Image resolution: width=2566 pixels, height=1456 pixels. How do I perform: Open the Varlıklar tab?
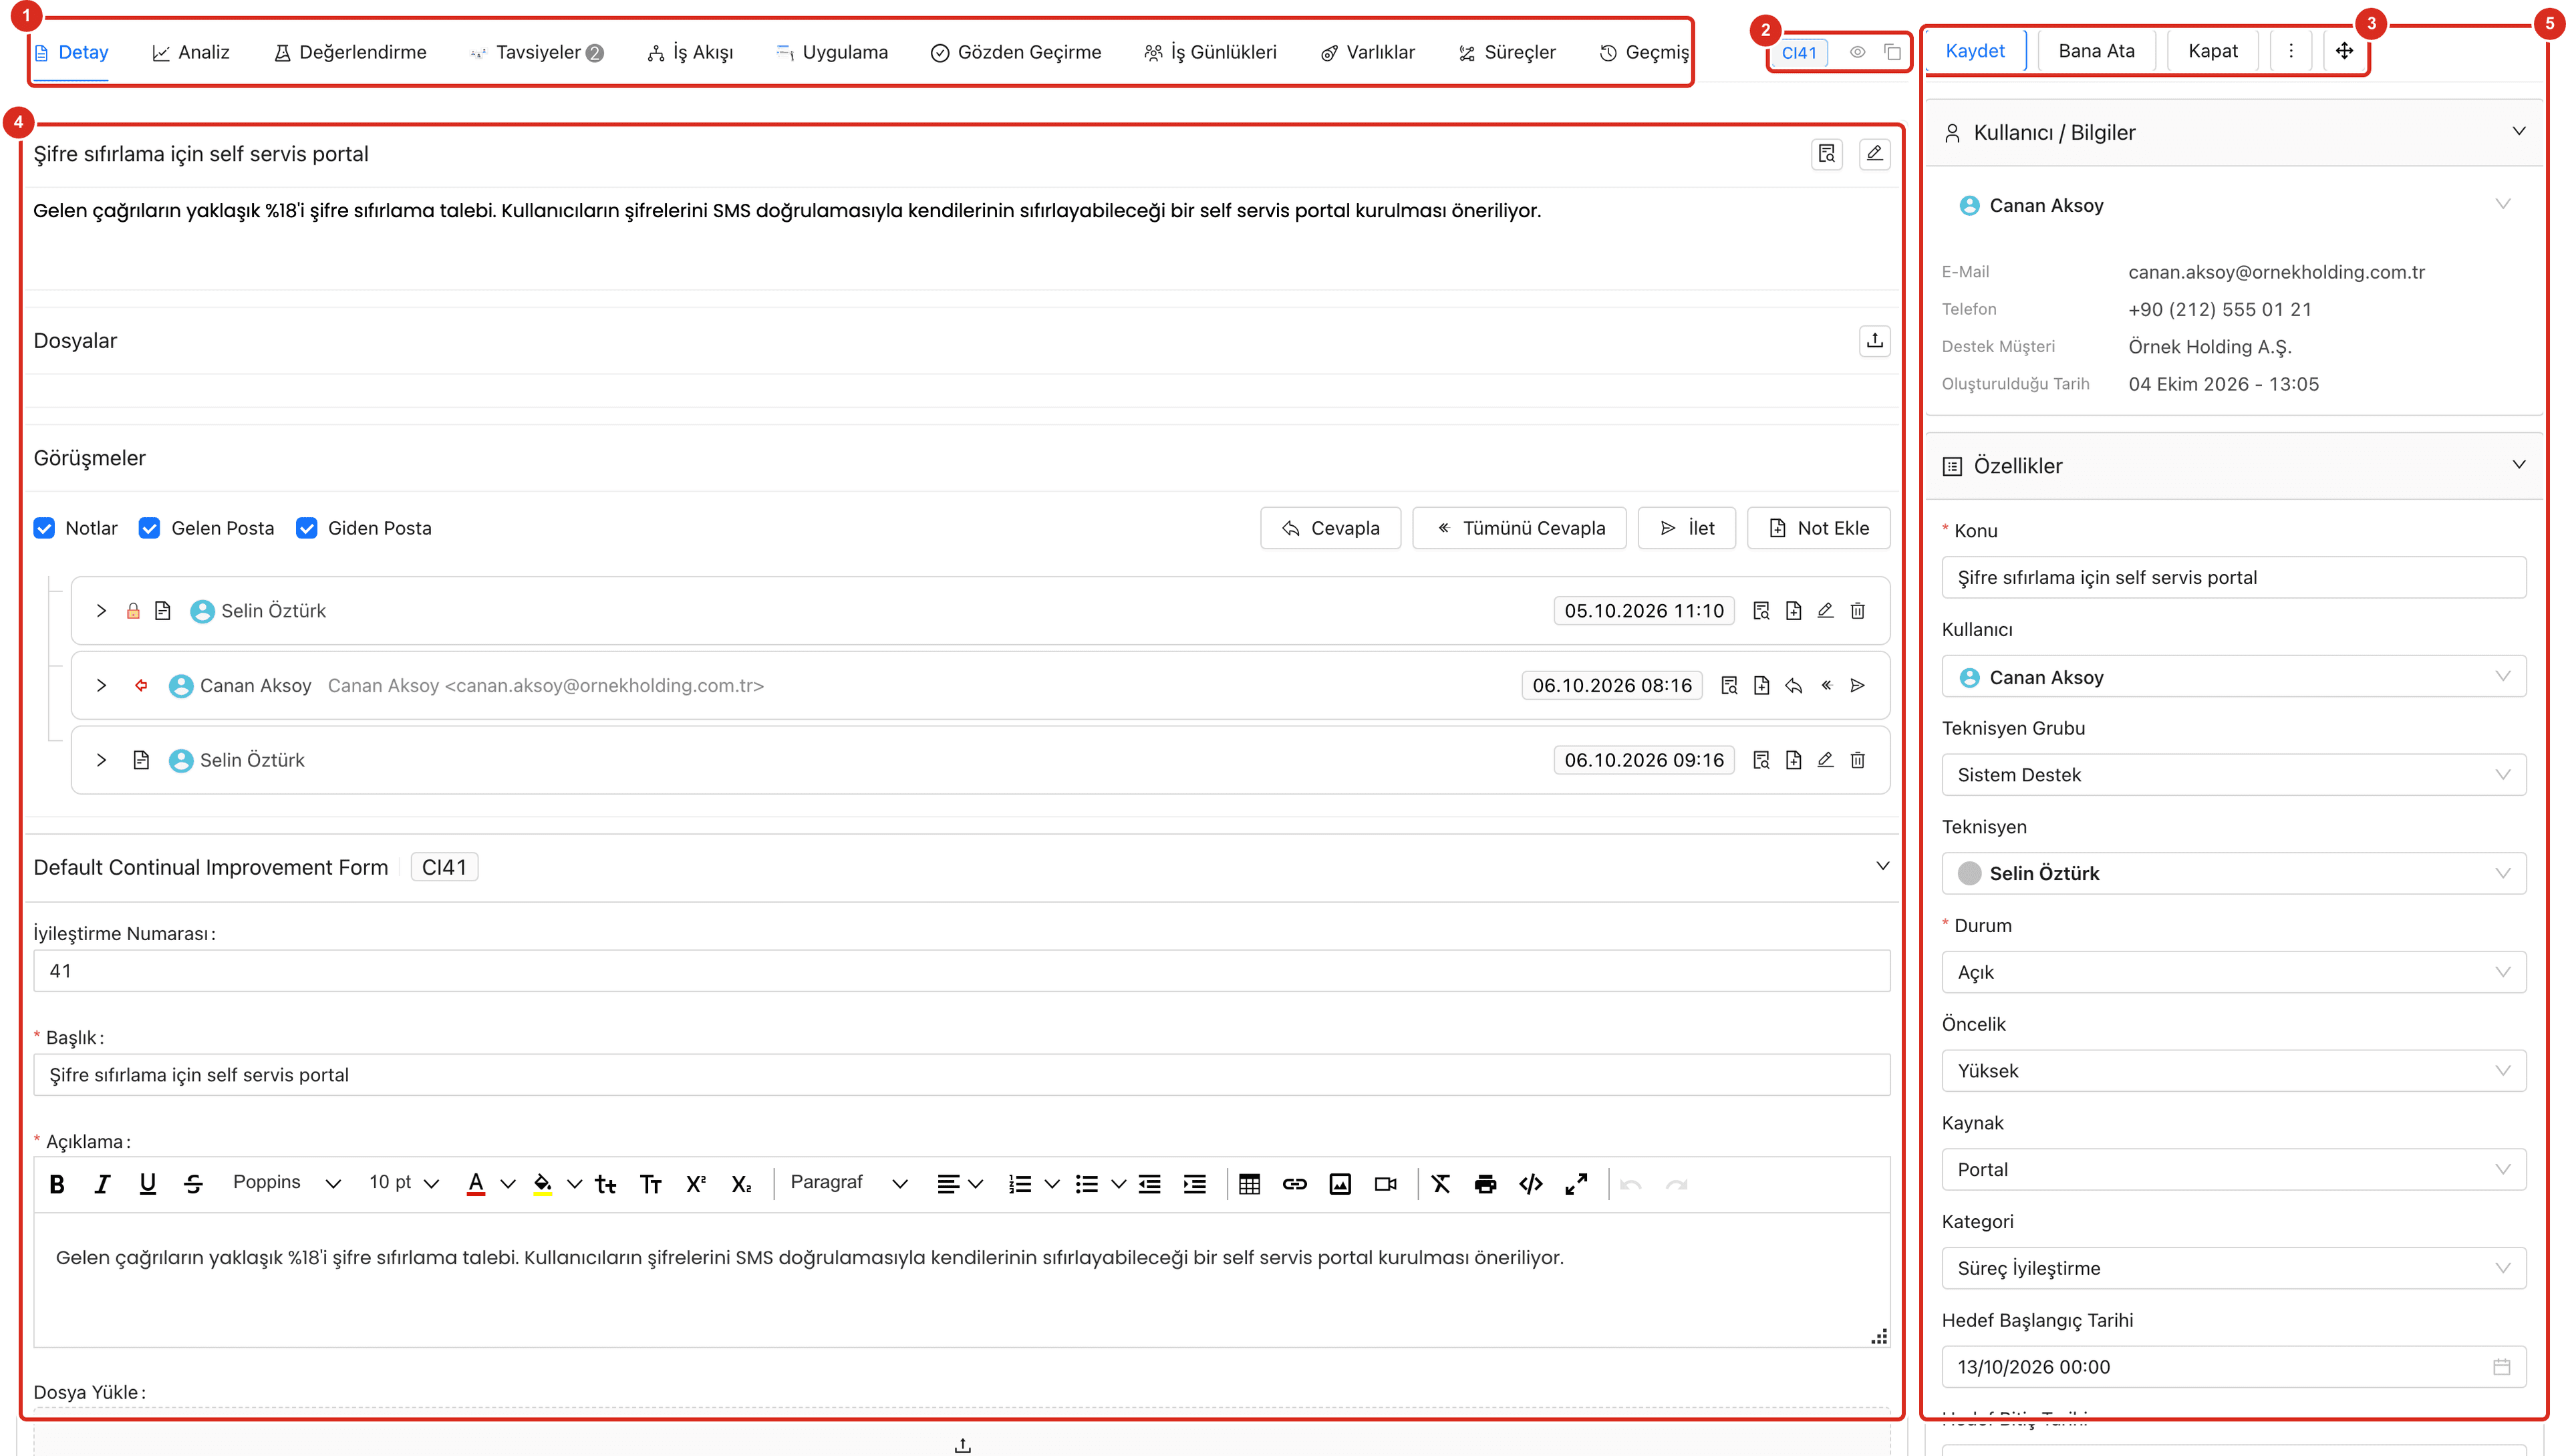pos(1367,52)
